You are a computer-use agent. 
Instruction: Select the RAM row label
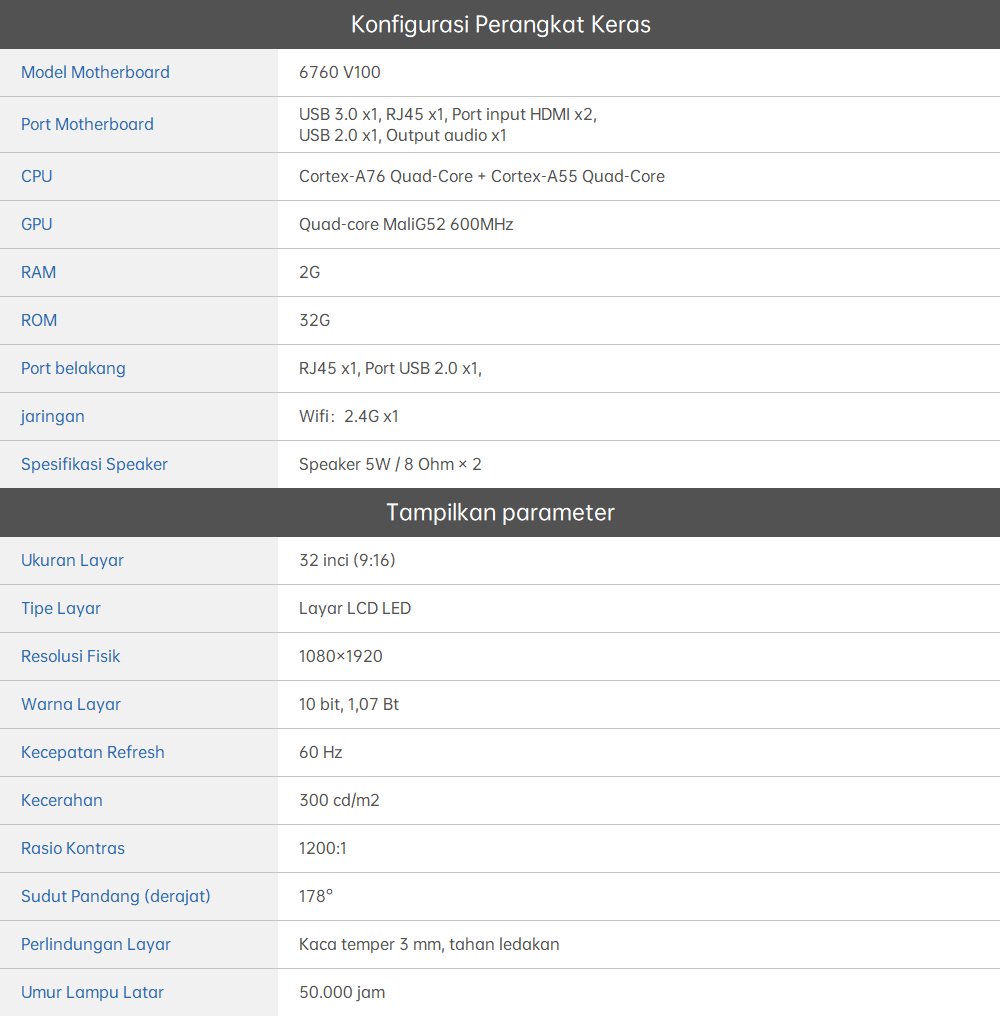(38, 272)
